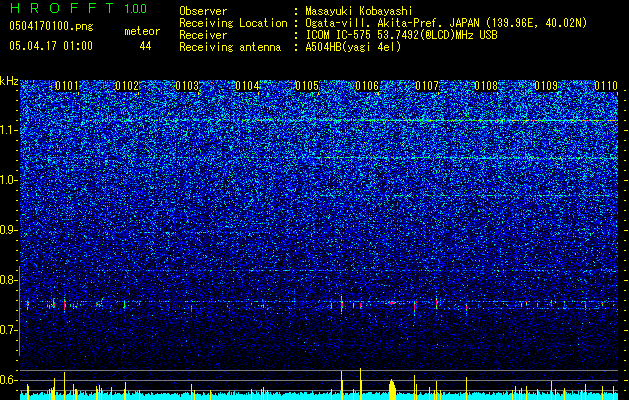The height and width of the screenshot is (400, 629).
Task: Click the 0105 time marker
Action: click(x=307, y=86)
